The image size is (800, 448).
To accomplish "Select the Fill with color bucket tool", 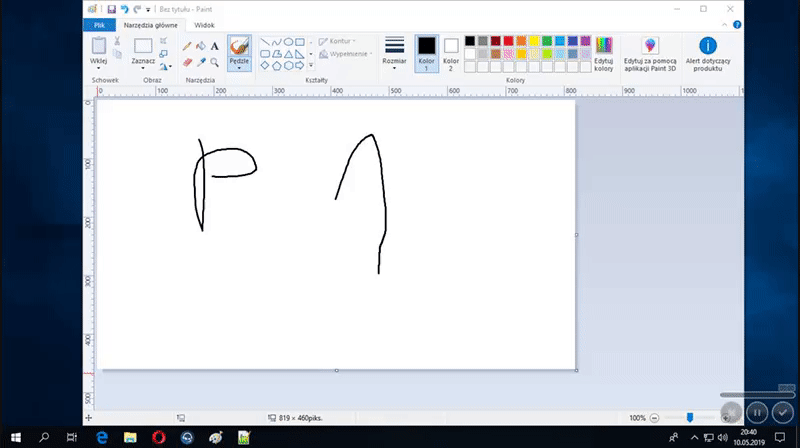I will tap(201, 46).
